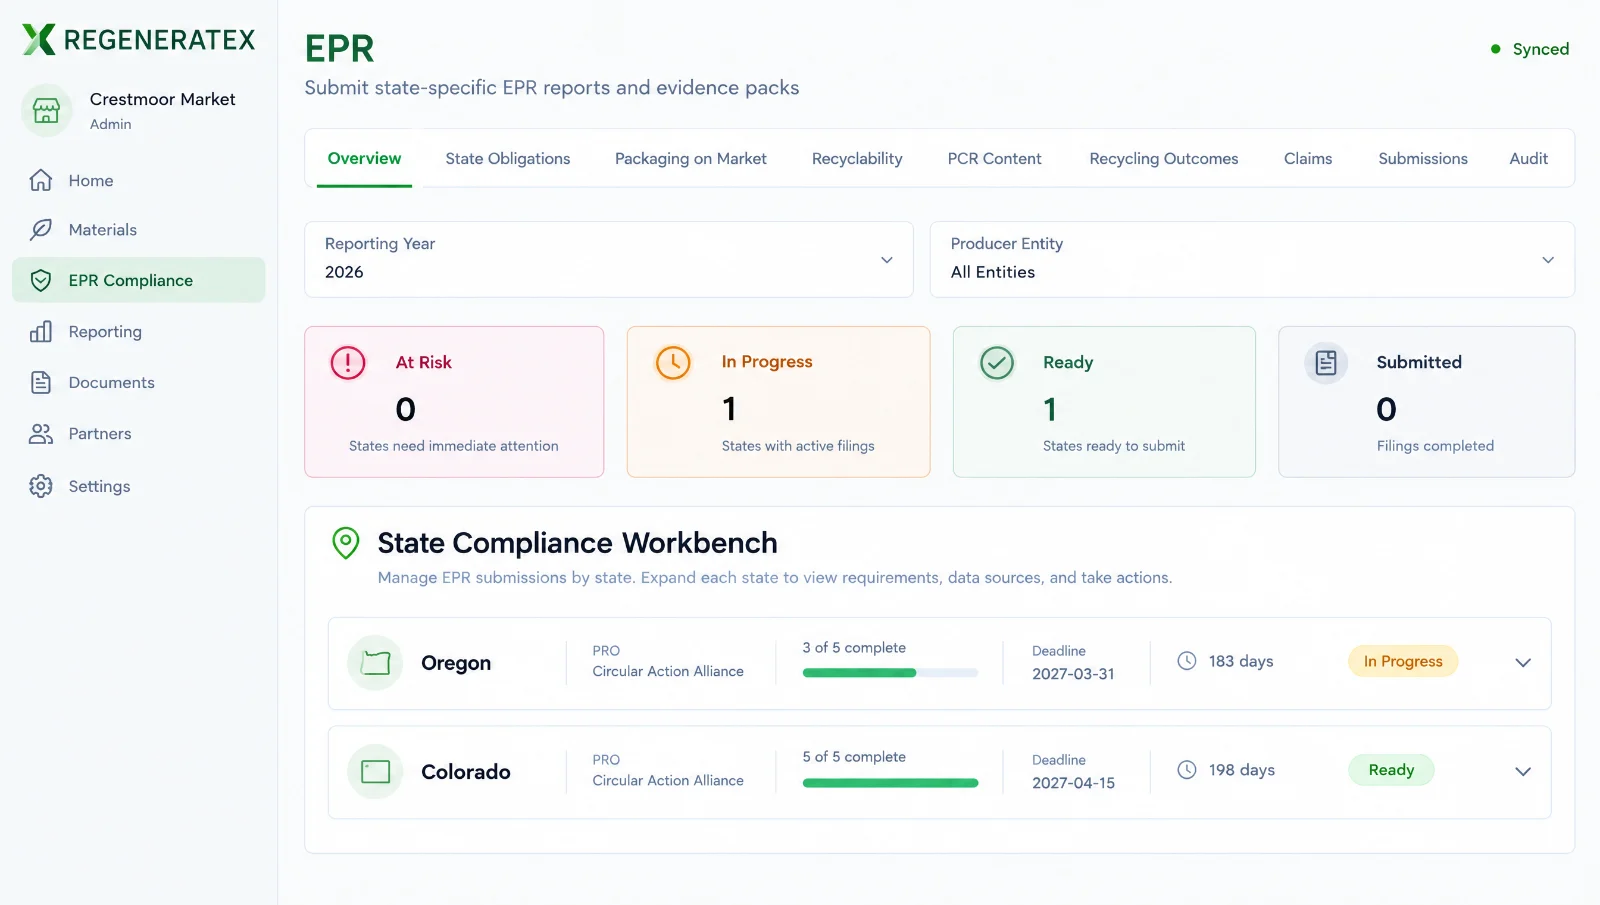Go to the Submissions tab
This screenshot has width=1600, height=905.
tap(1423, 158)
